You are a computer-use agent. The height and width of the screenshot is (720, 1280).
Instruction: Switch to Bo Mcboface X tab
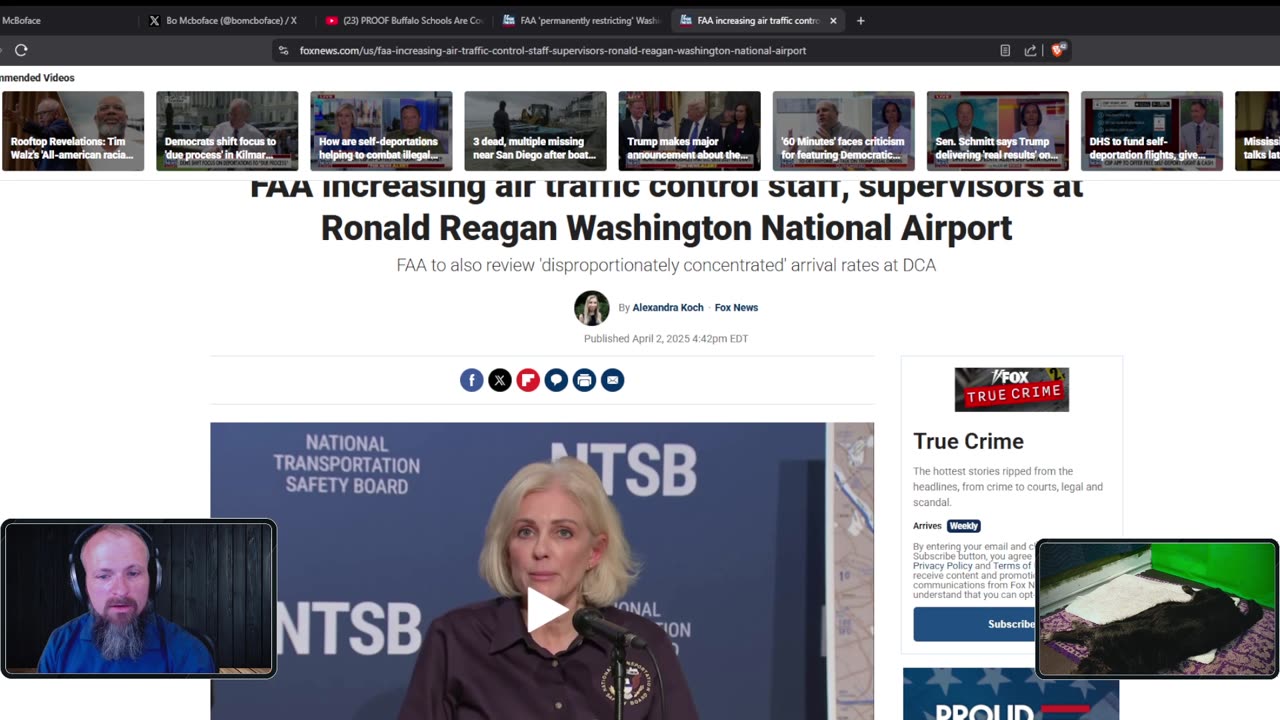(222, 20)
